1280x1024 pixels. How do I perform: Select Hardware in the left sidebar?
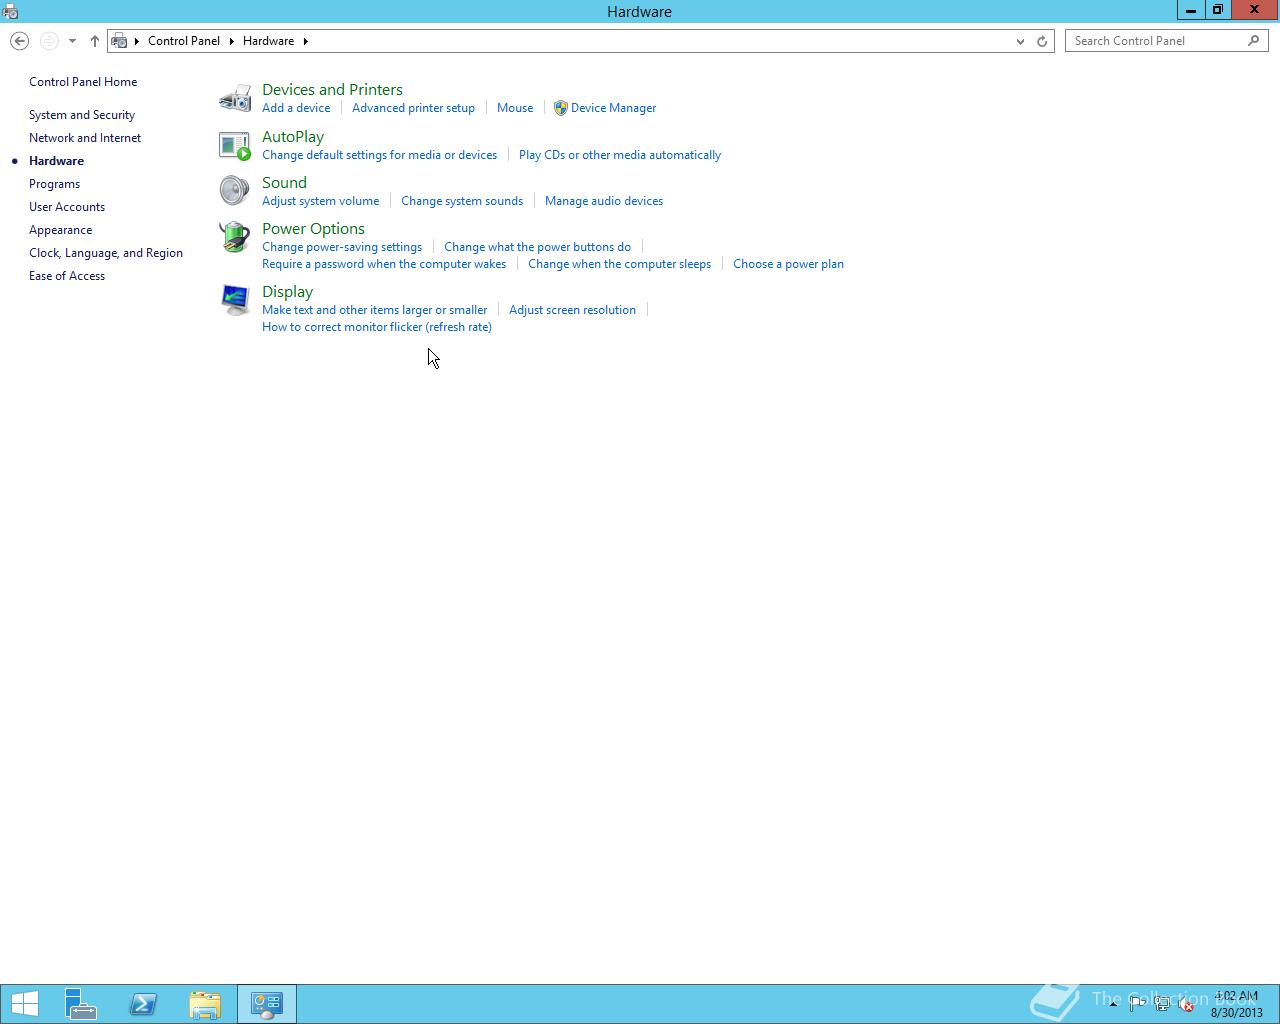56,161
